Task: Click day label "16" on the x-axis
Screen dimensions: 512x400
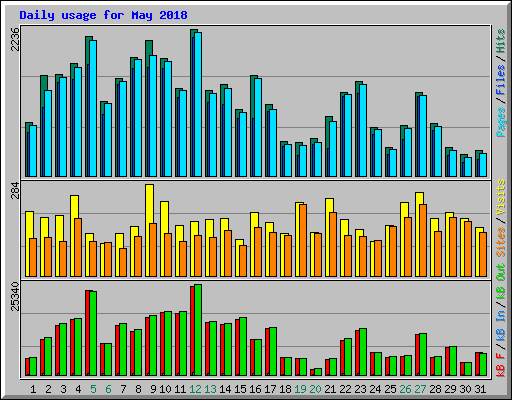Action: point(255,389)
